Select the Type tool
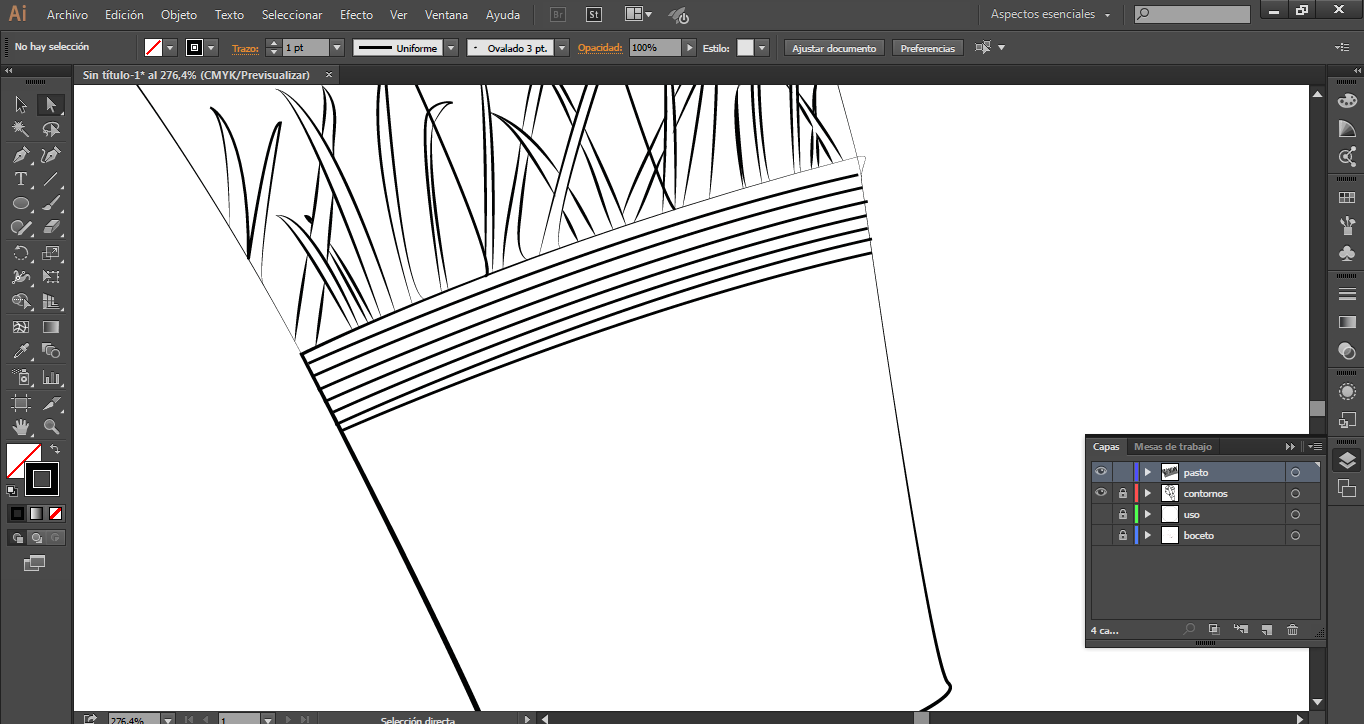Screen dimensions: 1364x724 pyautogui.click(x=20, y=180)
